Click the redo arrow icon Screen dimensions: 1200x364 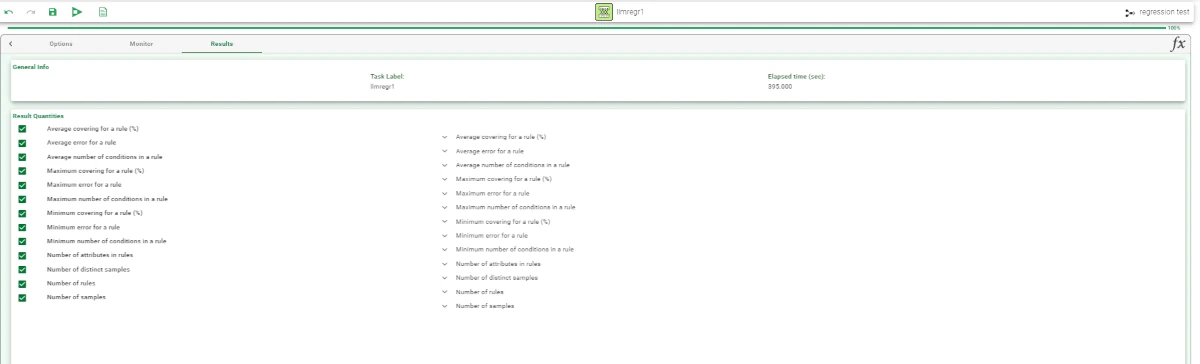(x=31, y=12)
